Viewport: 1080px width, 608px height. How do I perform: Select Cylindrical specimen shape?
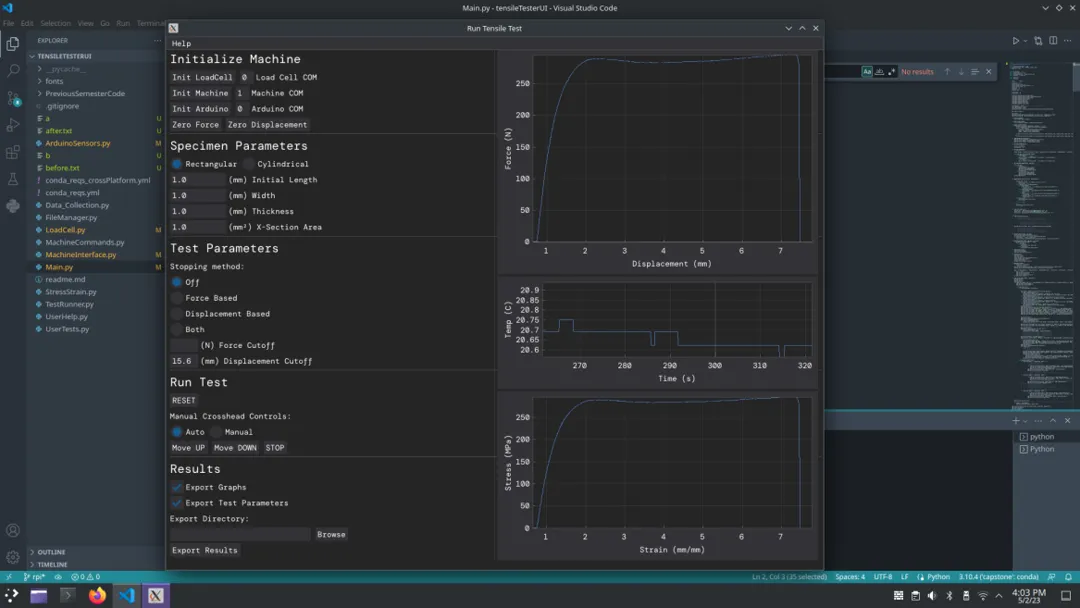pos(249,164)
